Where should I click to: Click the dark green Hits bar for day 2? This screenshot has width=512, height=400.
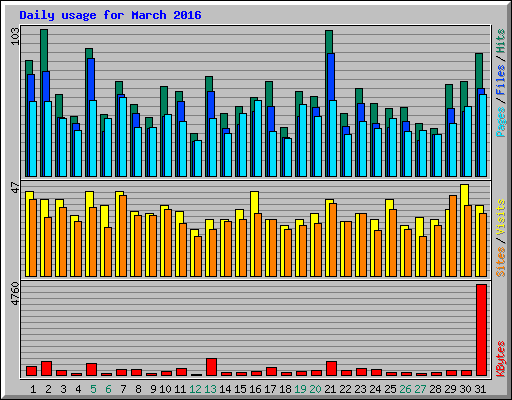coord(44,50)
